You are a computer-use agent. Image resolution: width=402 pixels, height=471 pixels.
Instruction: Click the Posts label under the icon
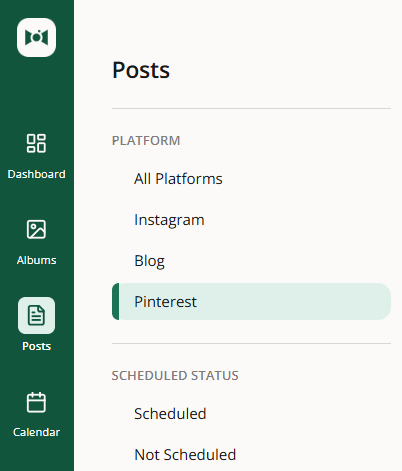[x=36, y=346]
